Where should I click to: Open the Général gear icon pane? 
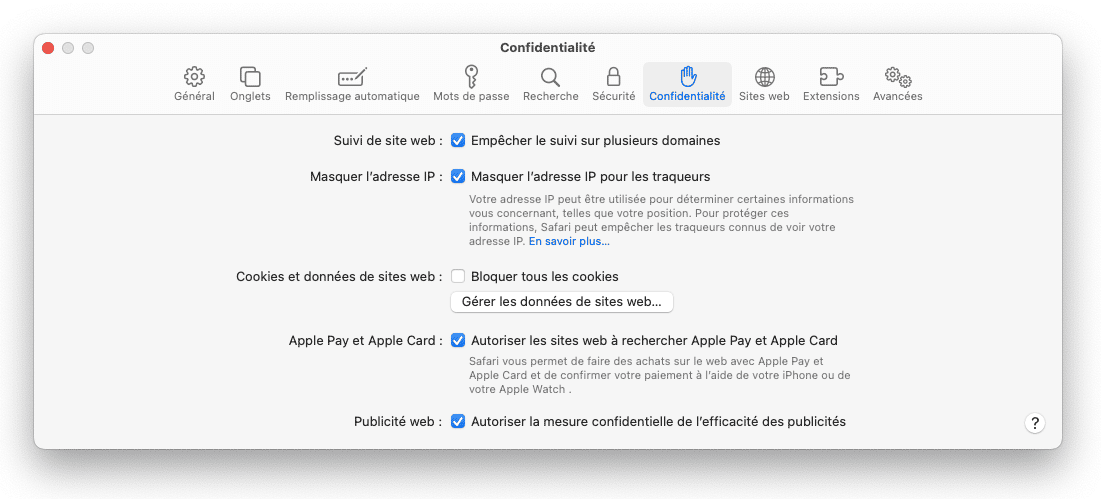coord(195,76)
